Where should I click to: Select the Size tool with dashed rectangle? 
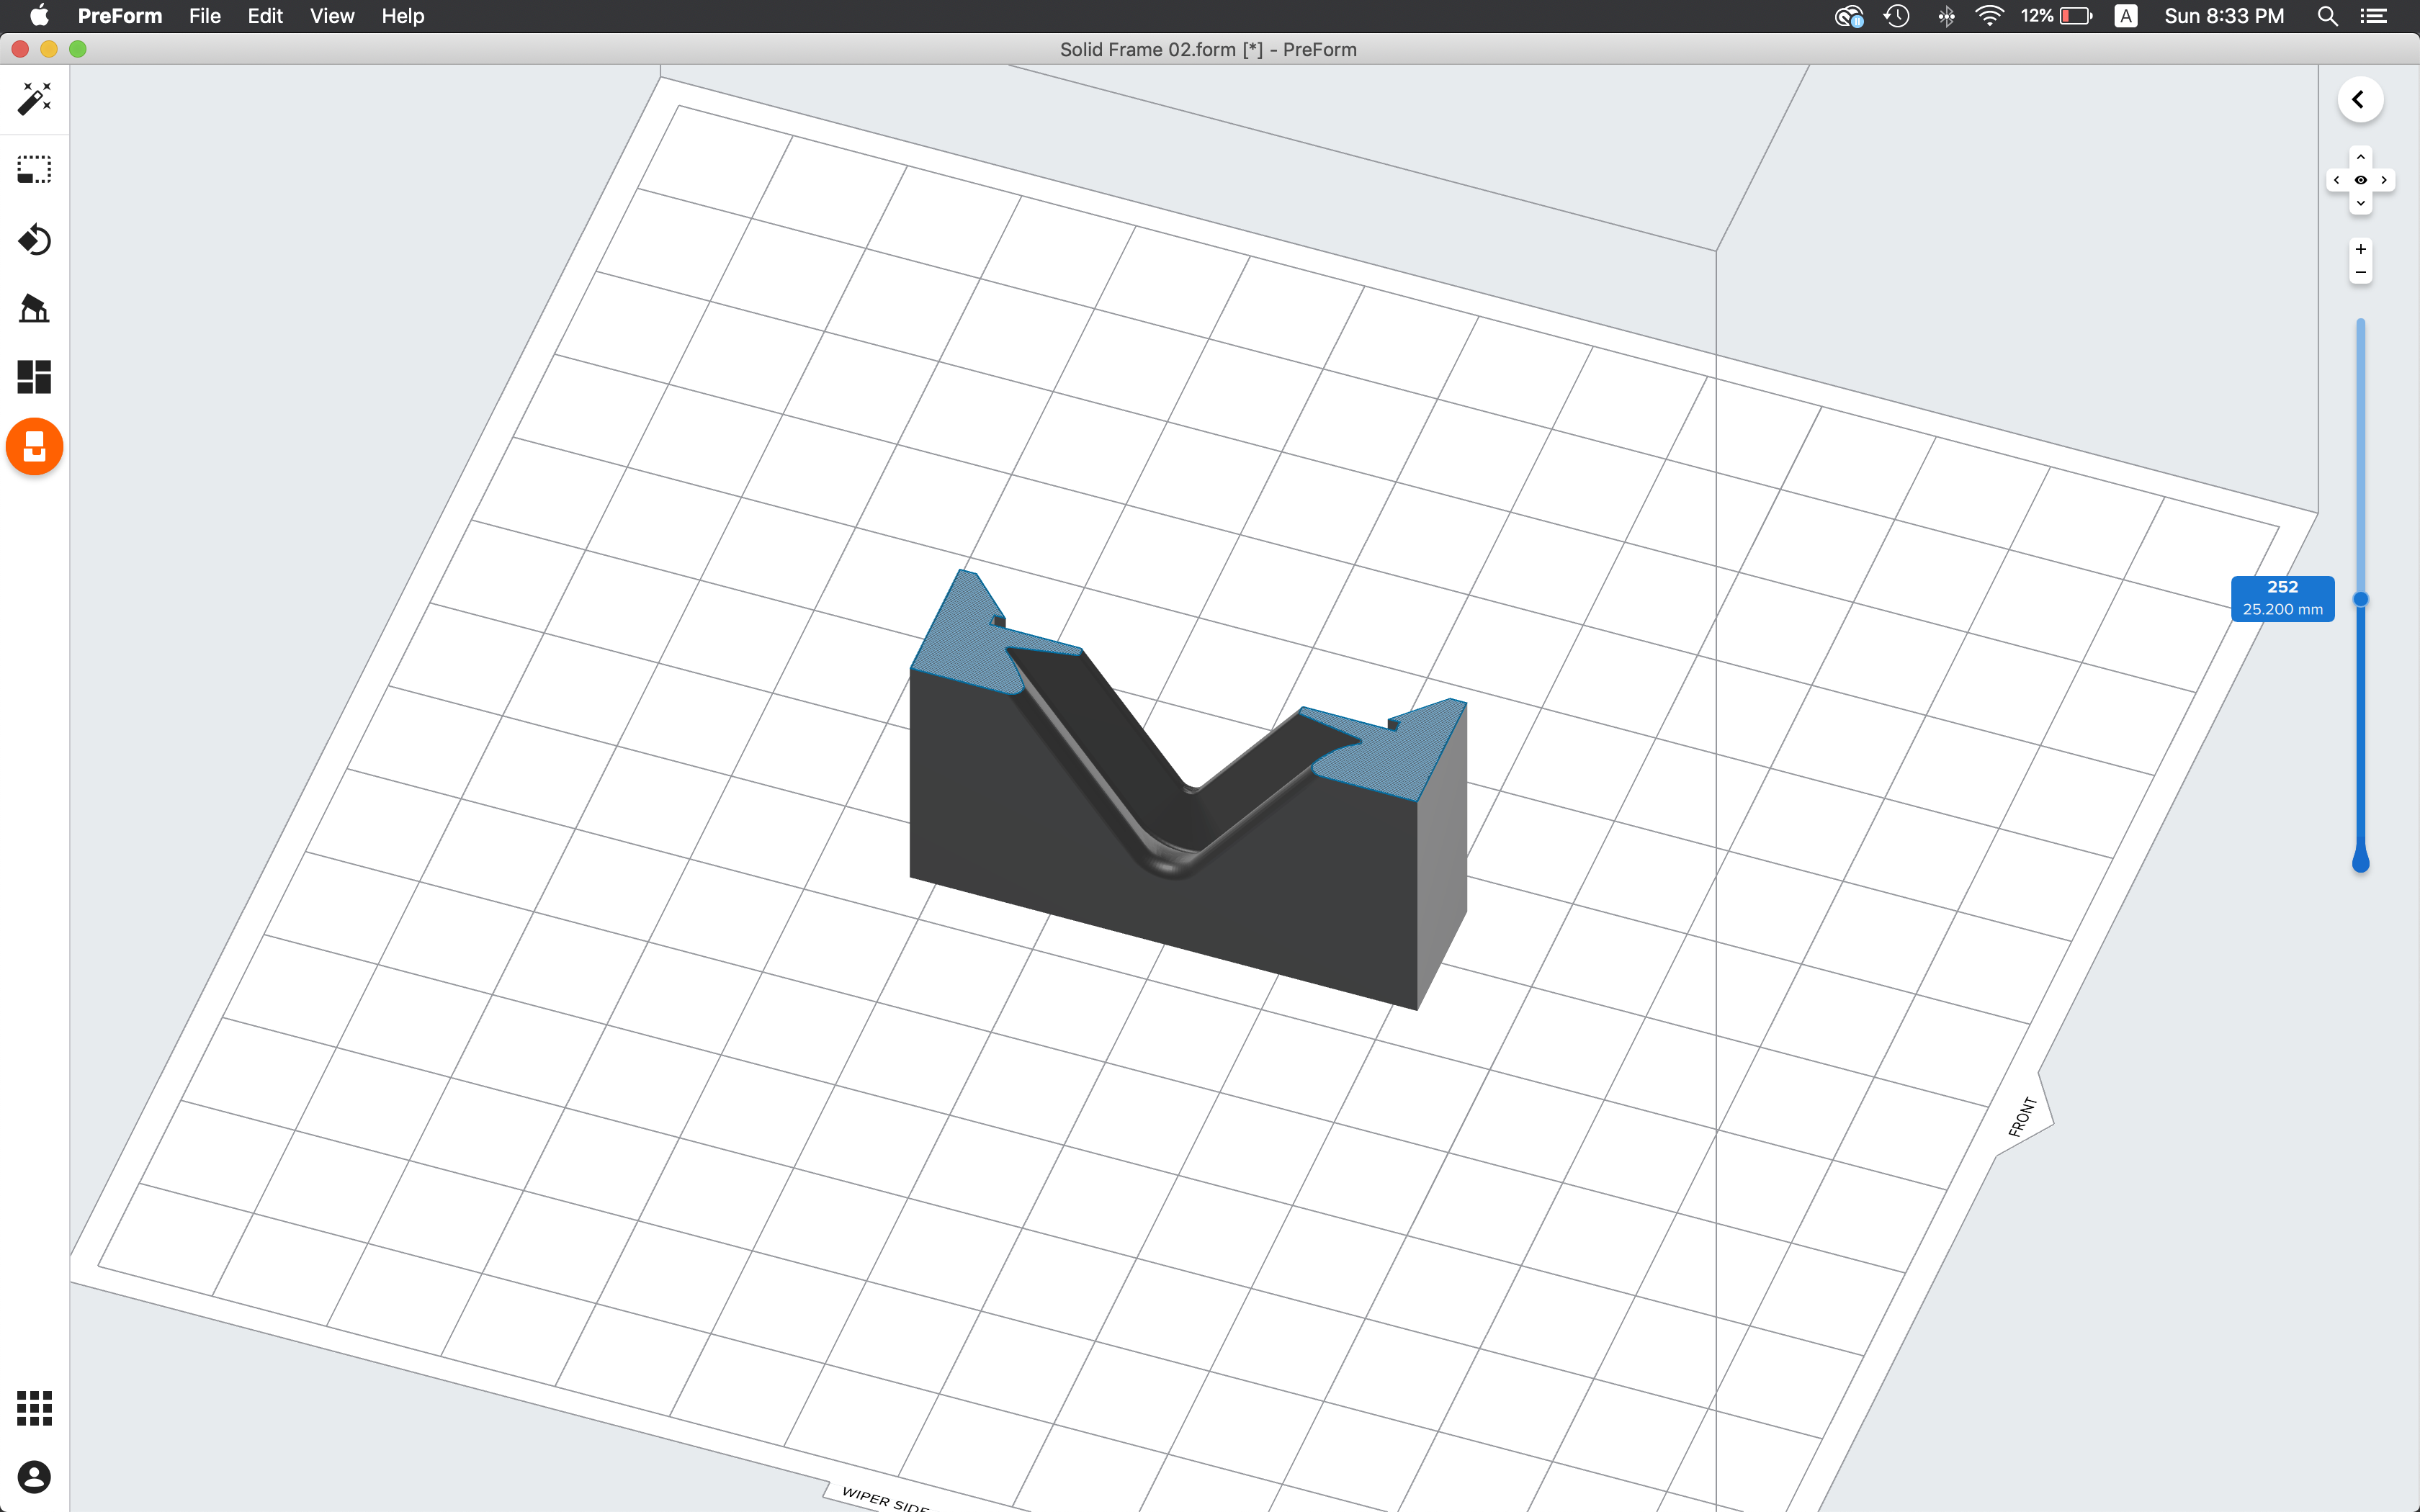tap(34, 169)
